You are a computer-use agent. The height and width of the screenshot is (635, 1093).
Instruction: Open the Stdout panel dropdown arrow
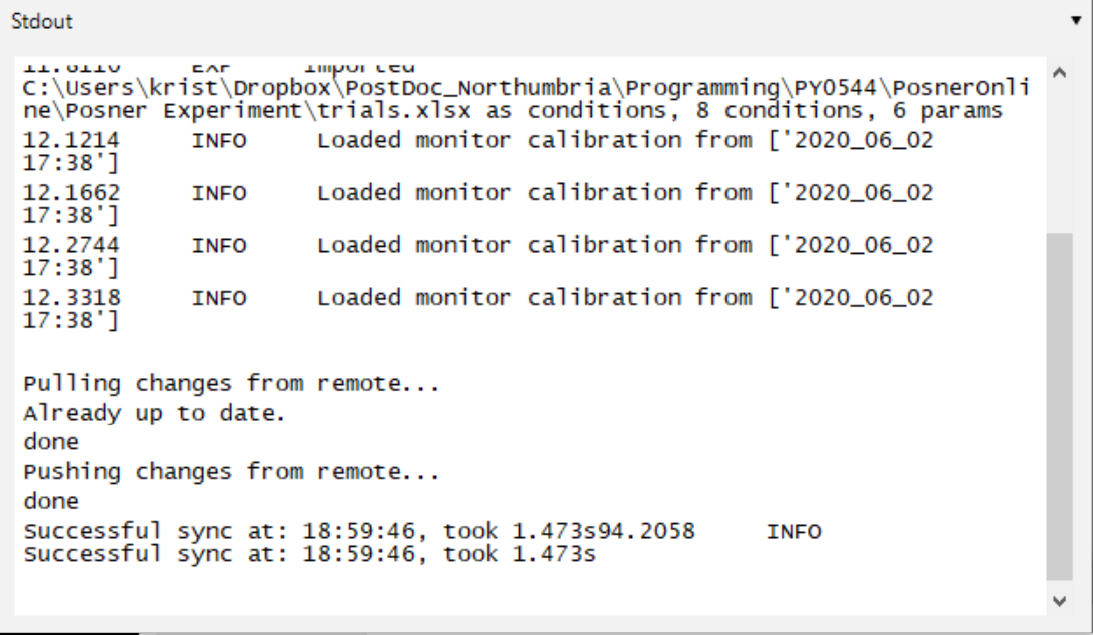(1076, 20)
